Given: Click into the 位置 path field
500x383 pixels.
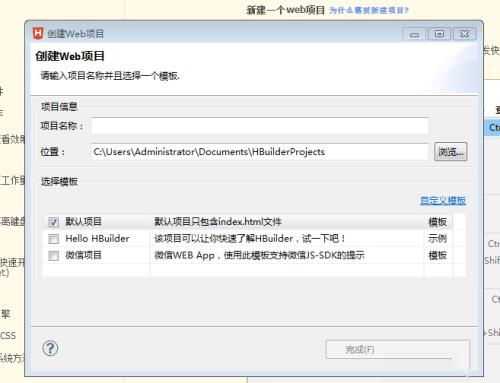Looking at the screenshot, I should [x=259, y=152].
